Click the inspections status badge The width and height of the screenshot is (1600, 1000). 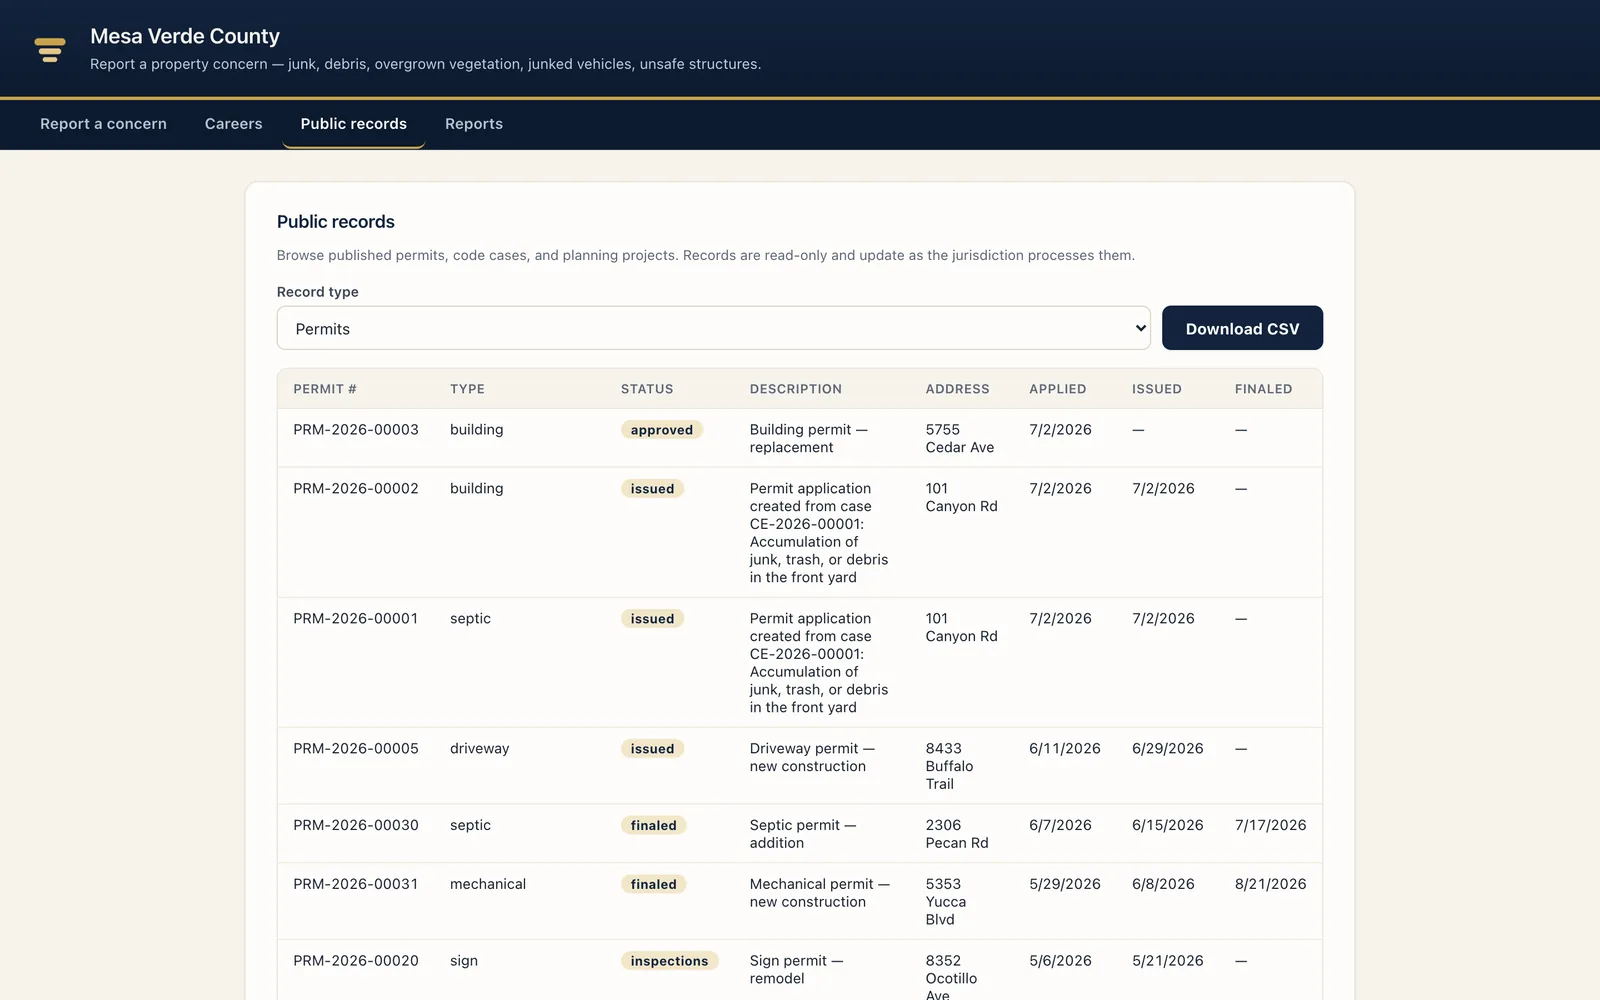(x=669, y=961)
